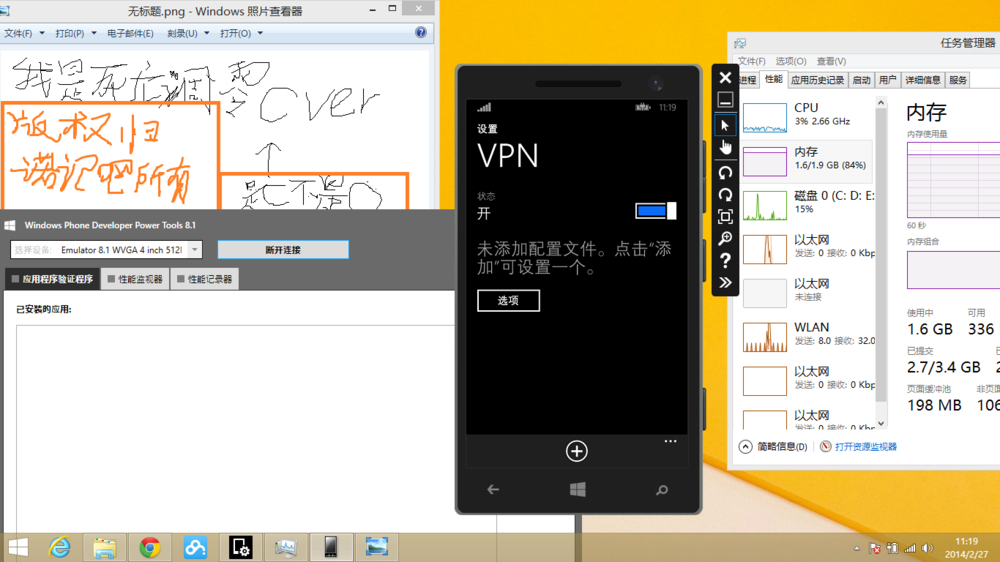
Task: Select the multi-touch hand input tool
Action: coord(725,147)
